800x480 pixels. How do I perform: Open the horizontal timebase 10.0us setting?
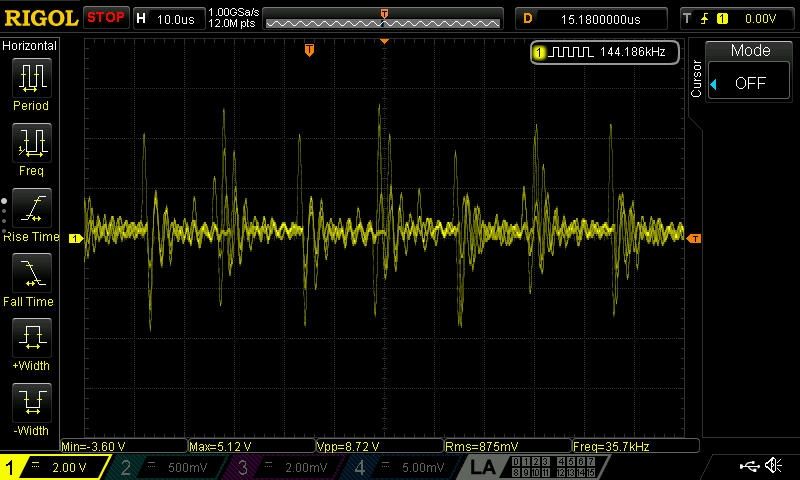168,19
